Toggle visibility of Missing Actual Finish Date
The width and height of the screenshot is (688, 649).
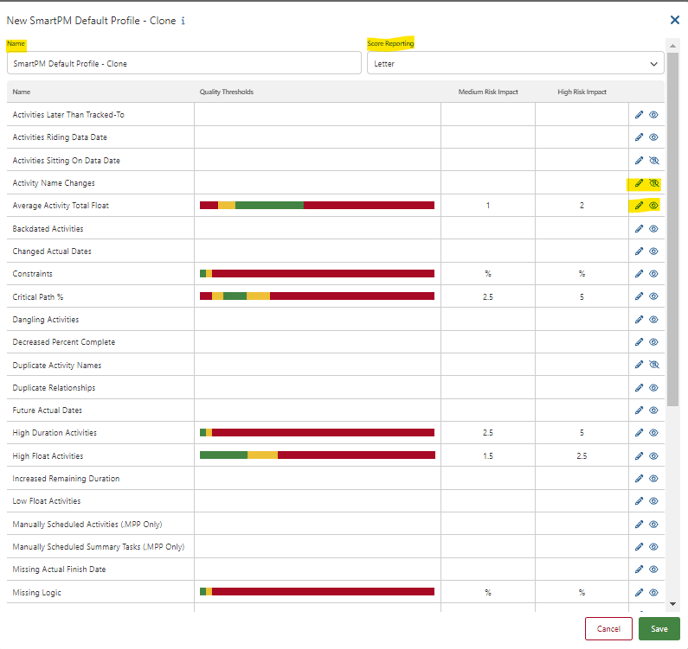coord(654,569)
